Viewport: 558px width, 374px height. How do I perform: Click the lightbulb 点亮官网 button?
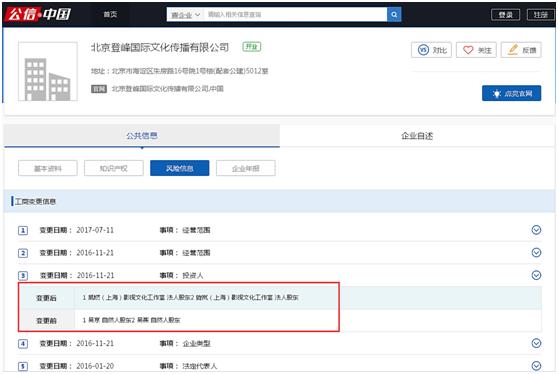point(511,93)
